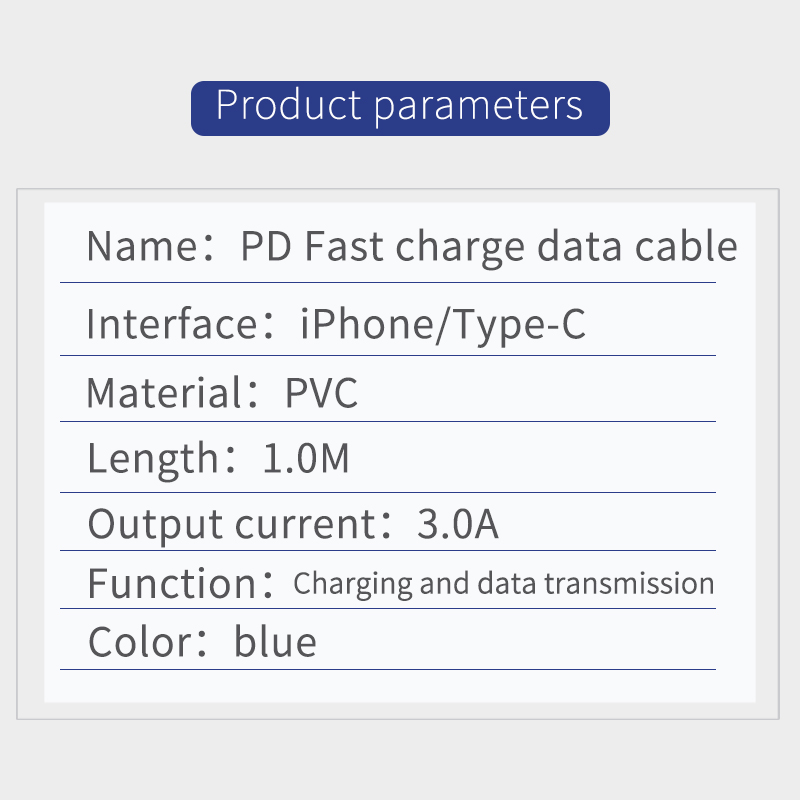Click the 3.0A output current value
Screen dimensions: 800x800
(x=457, y=524)
